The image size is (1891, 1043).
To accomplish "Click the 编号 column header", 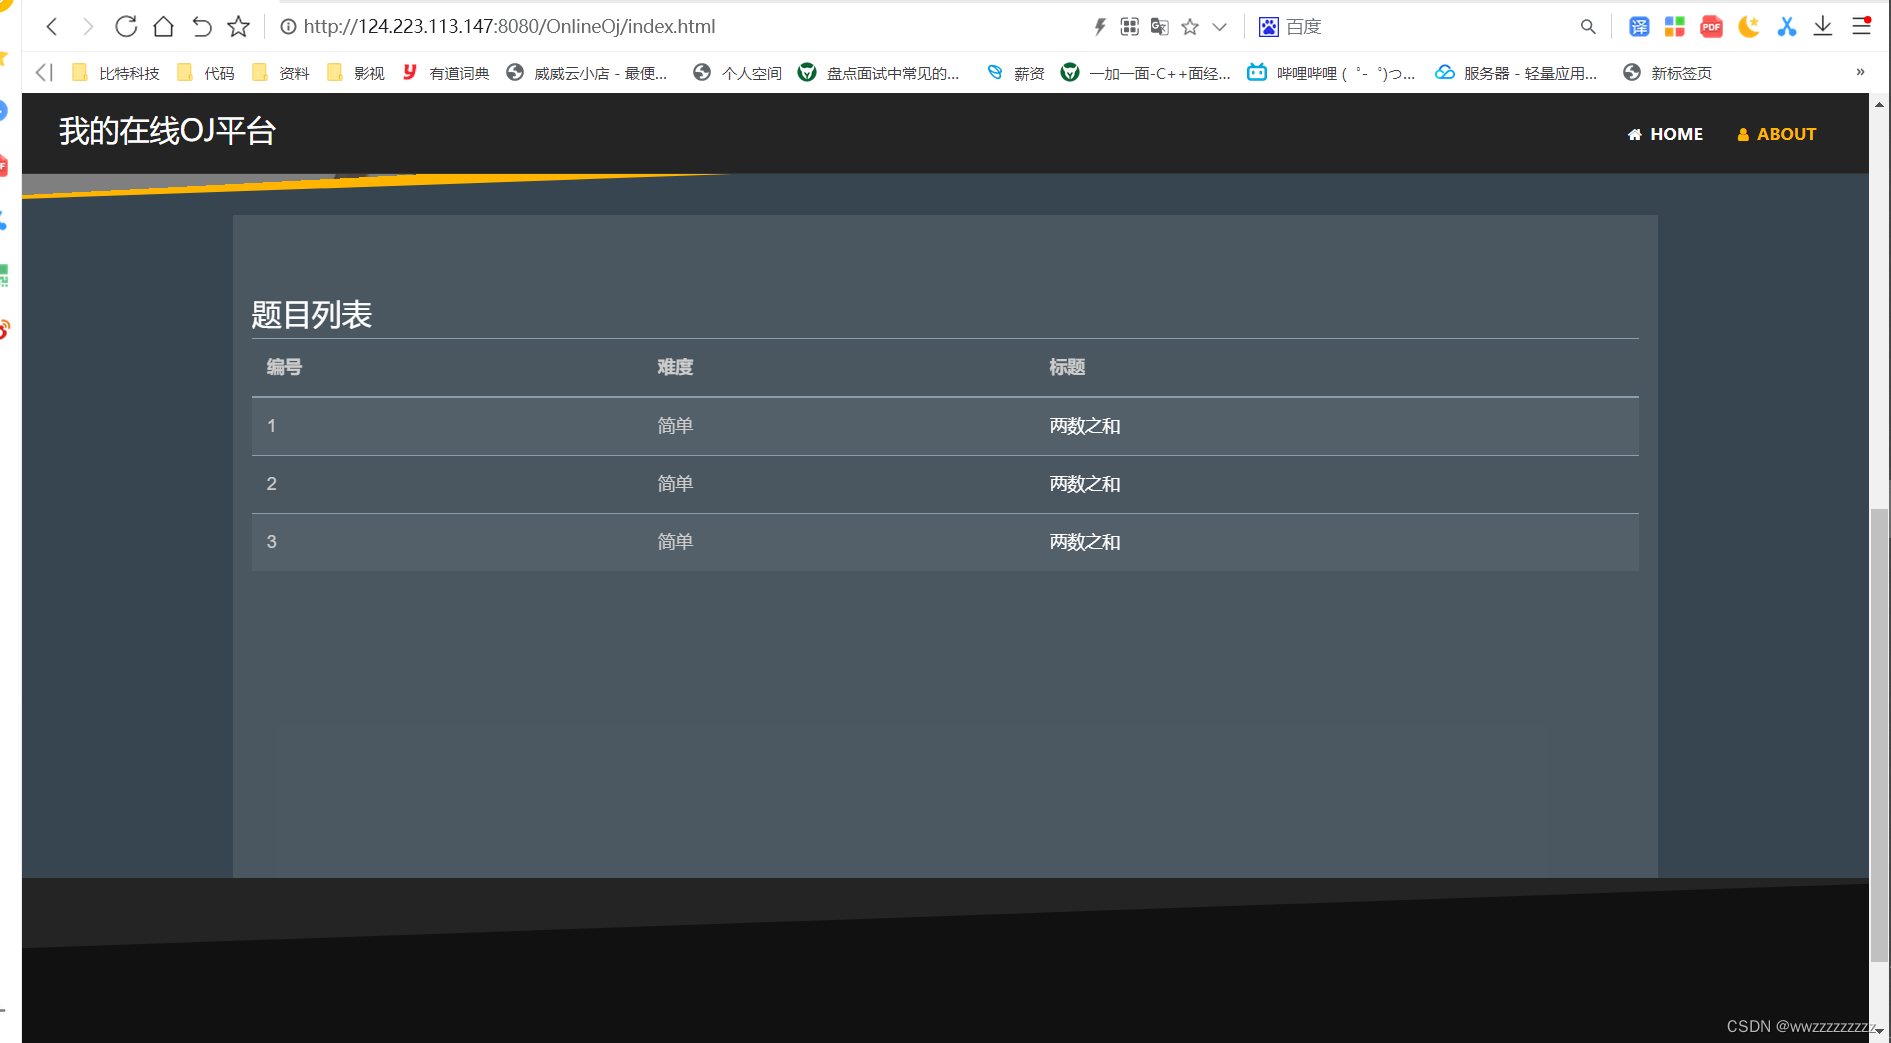I will tap(284, 367).
